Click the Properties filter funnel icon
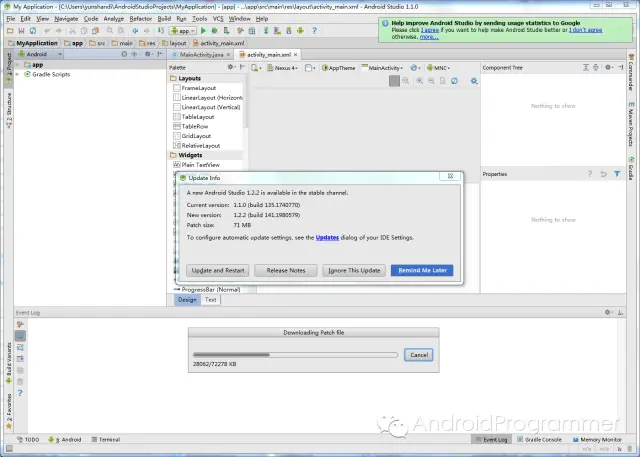The height and width of the screenshot is (457, 640). pyautogui.click(x=617, y=174)
